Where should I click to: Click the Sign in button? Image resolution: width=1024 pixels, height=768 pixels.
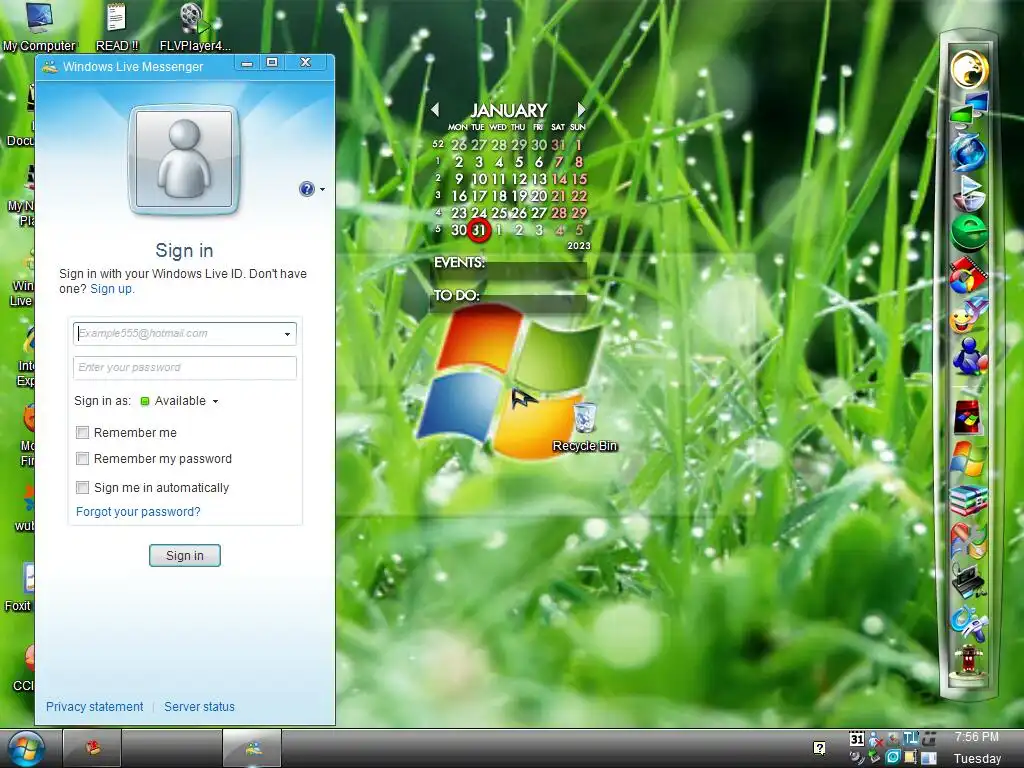pyautogui.click(x=185, y=556)
